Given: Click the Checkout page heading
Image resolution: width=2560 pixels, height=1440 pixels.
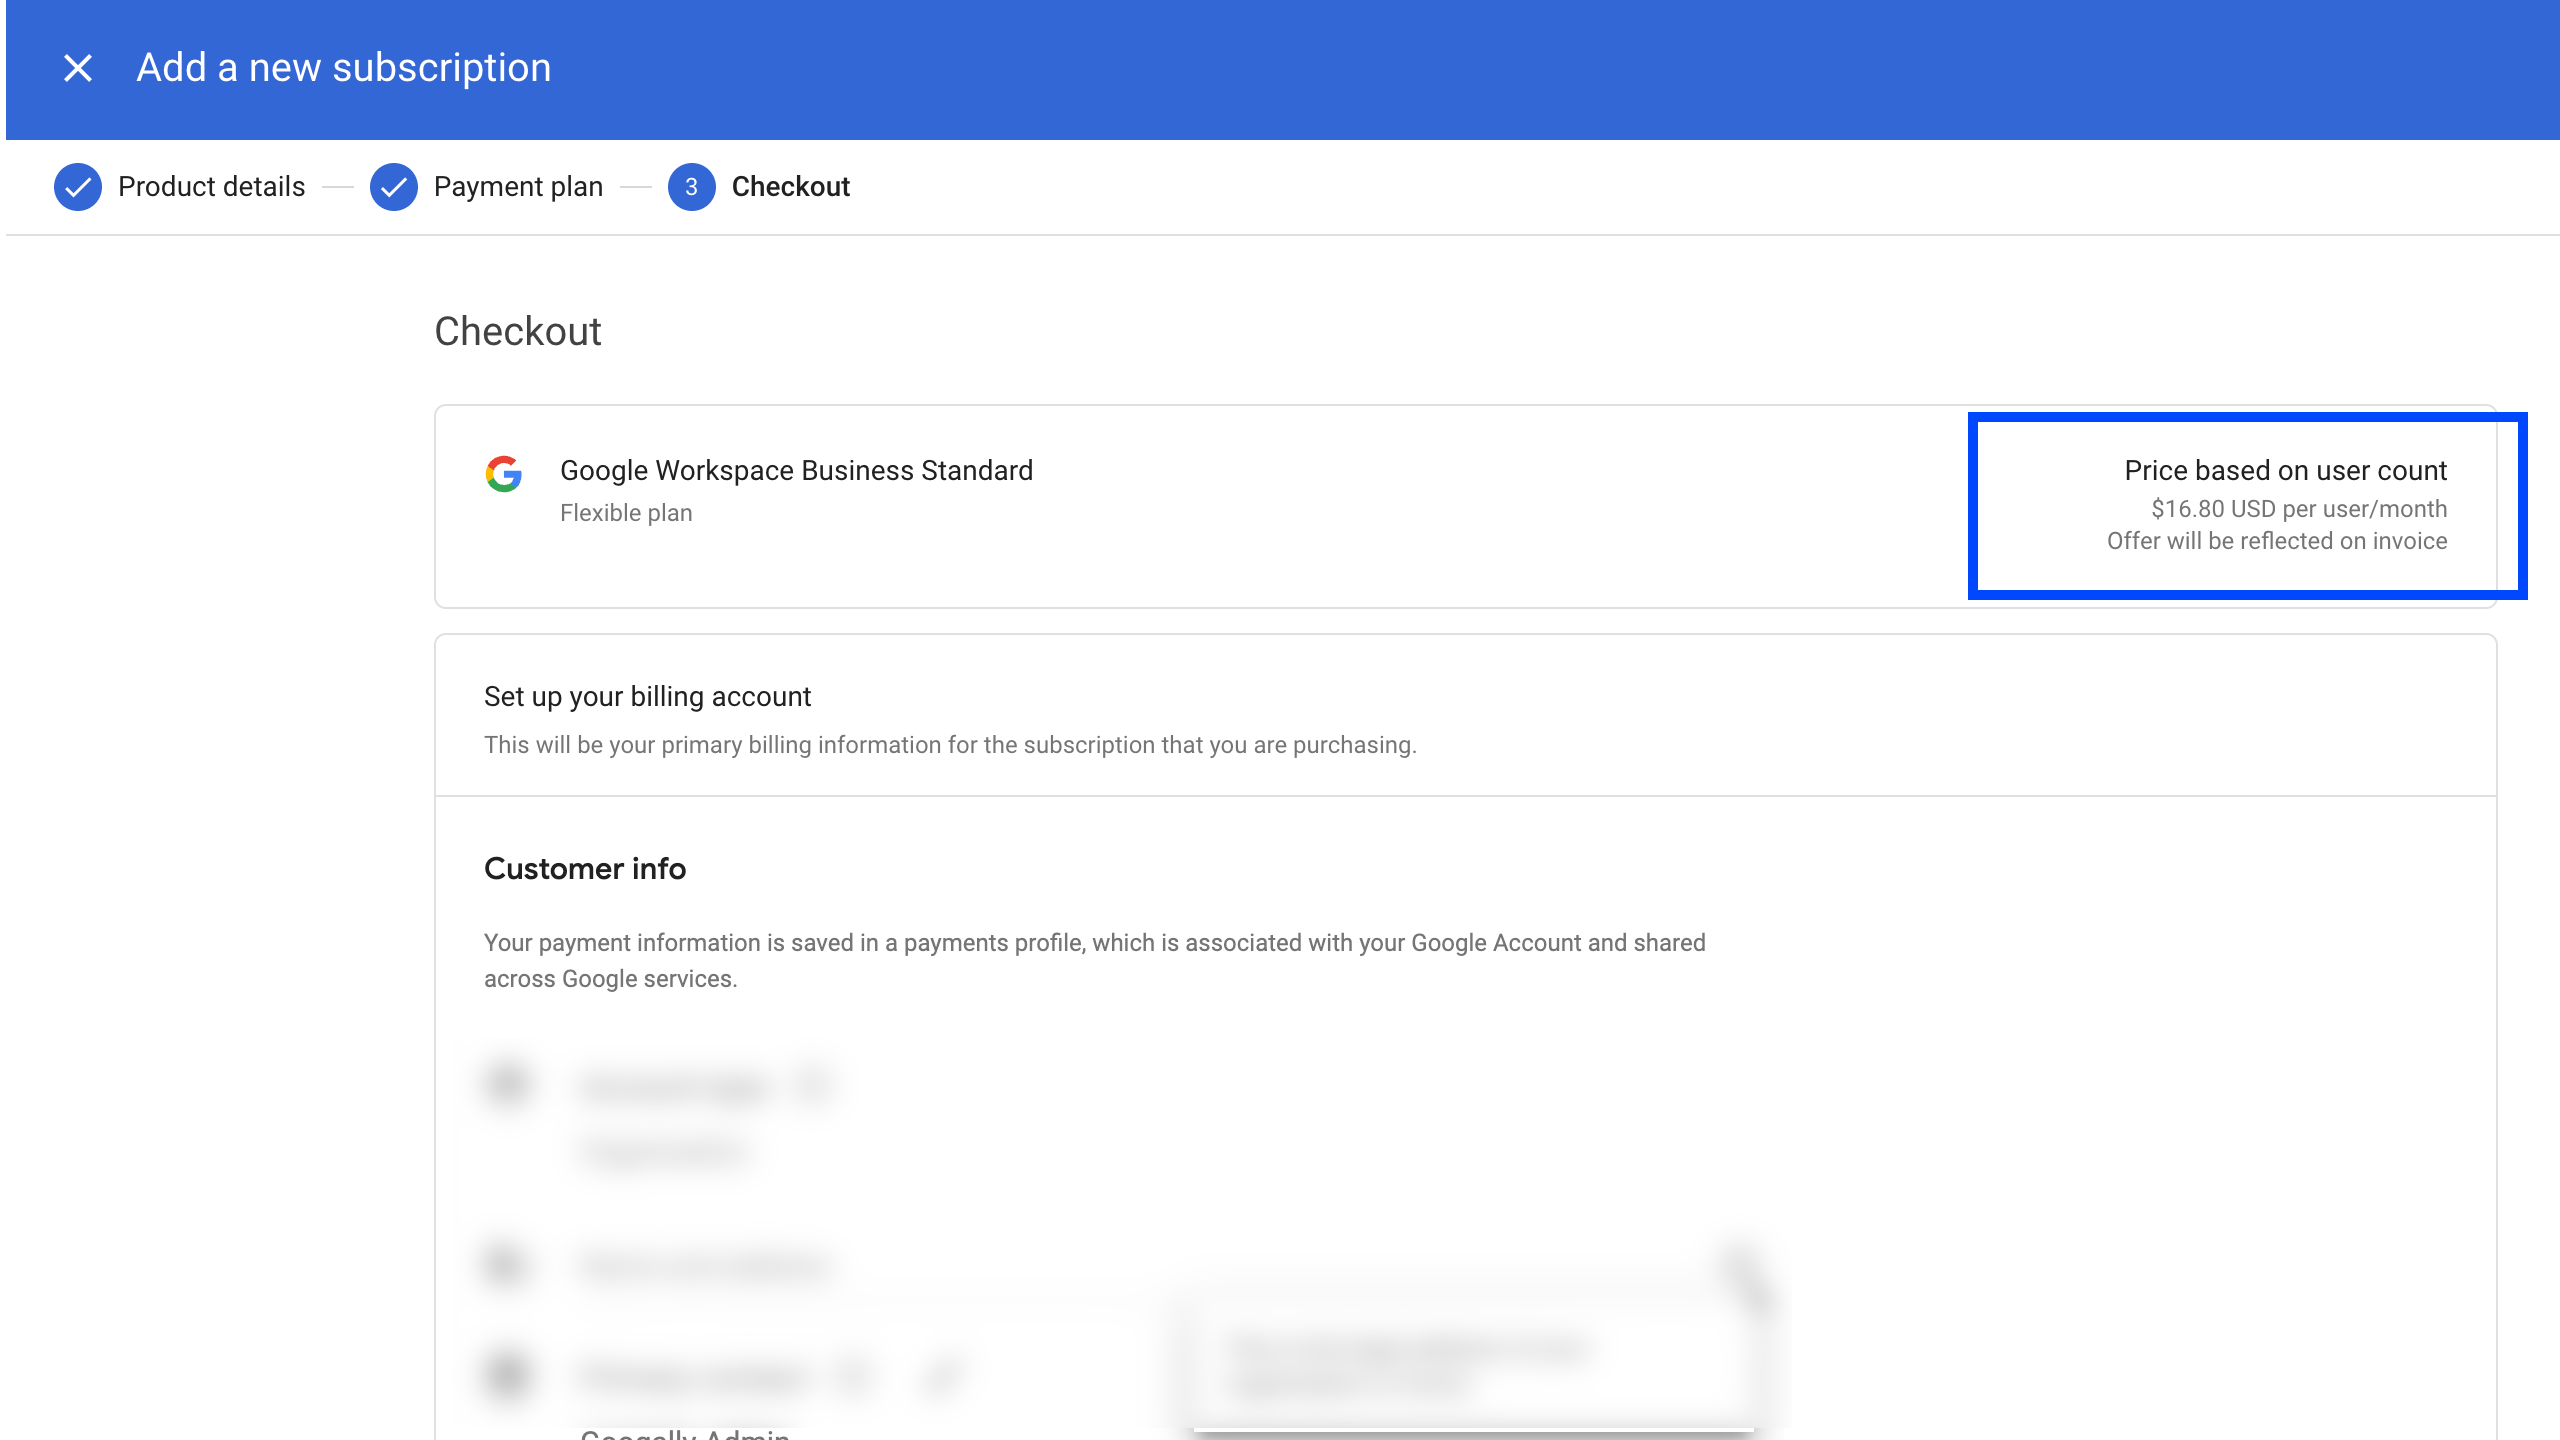Looking at the screenshot, I should [517, 331].
